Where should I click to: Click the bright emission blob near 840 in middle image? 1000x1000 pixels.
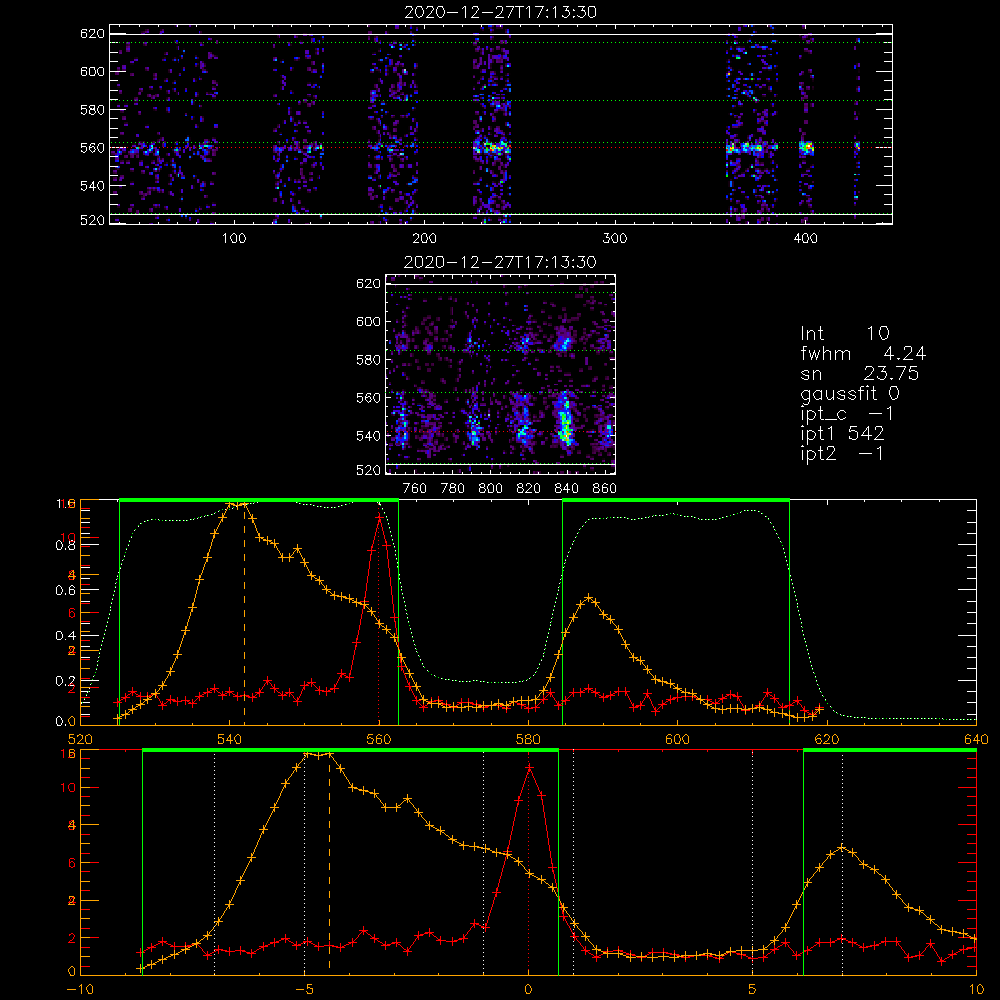[564, 419]
